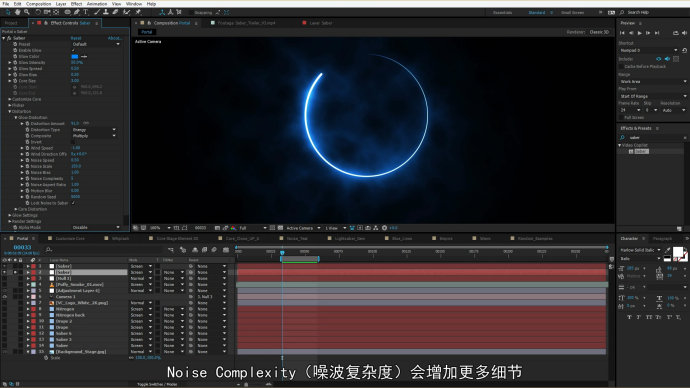This screenshot has height=388, width=690.
Task: Click the Portal breadcrumb in viewer
Action: (x=147, y=32)
